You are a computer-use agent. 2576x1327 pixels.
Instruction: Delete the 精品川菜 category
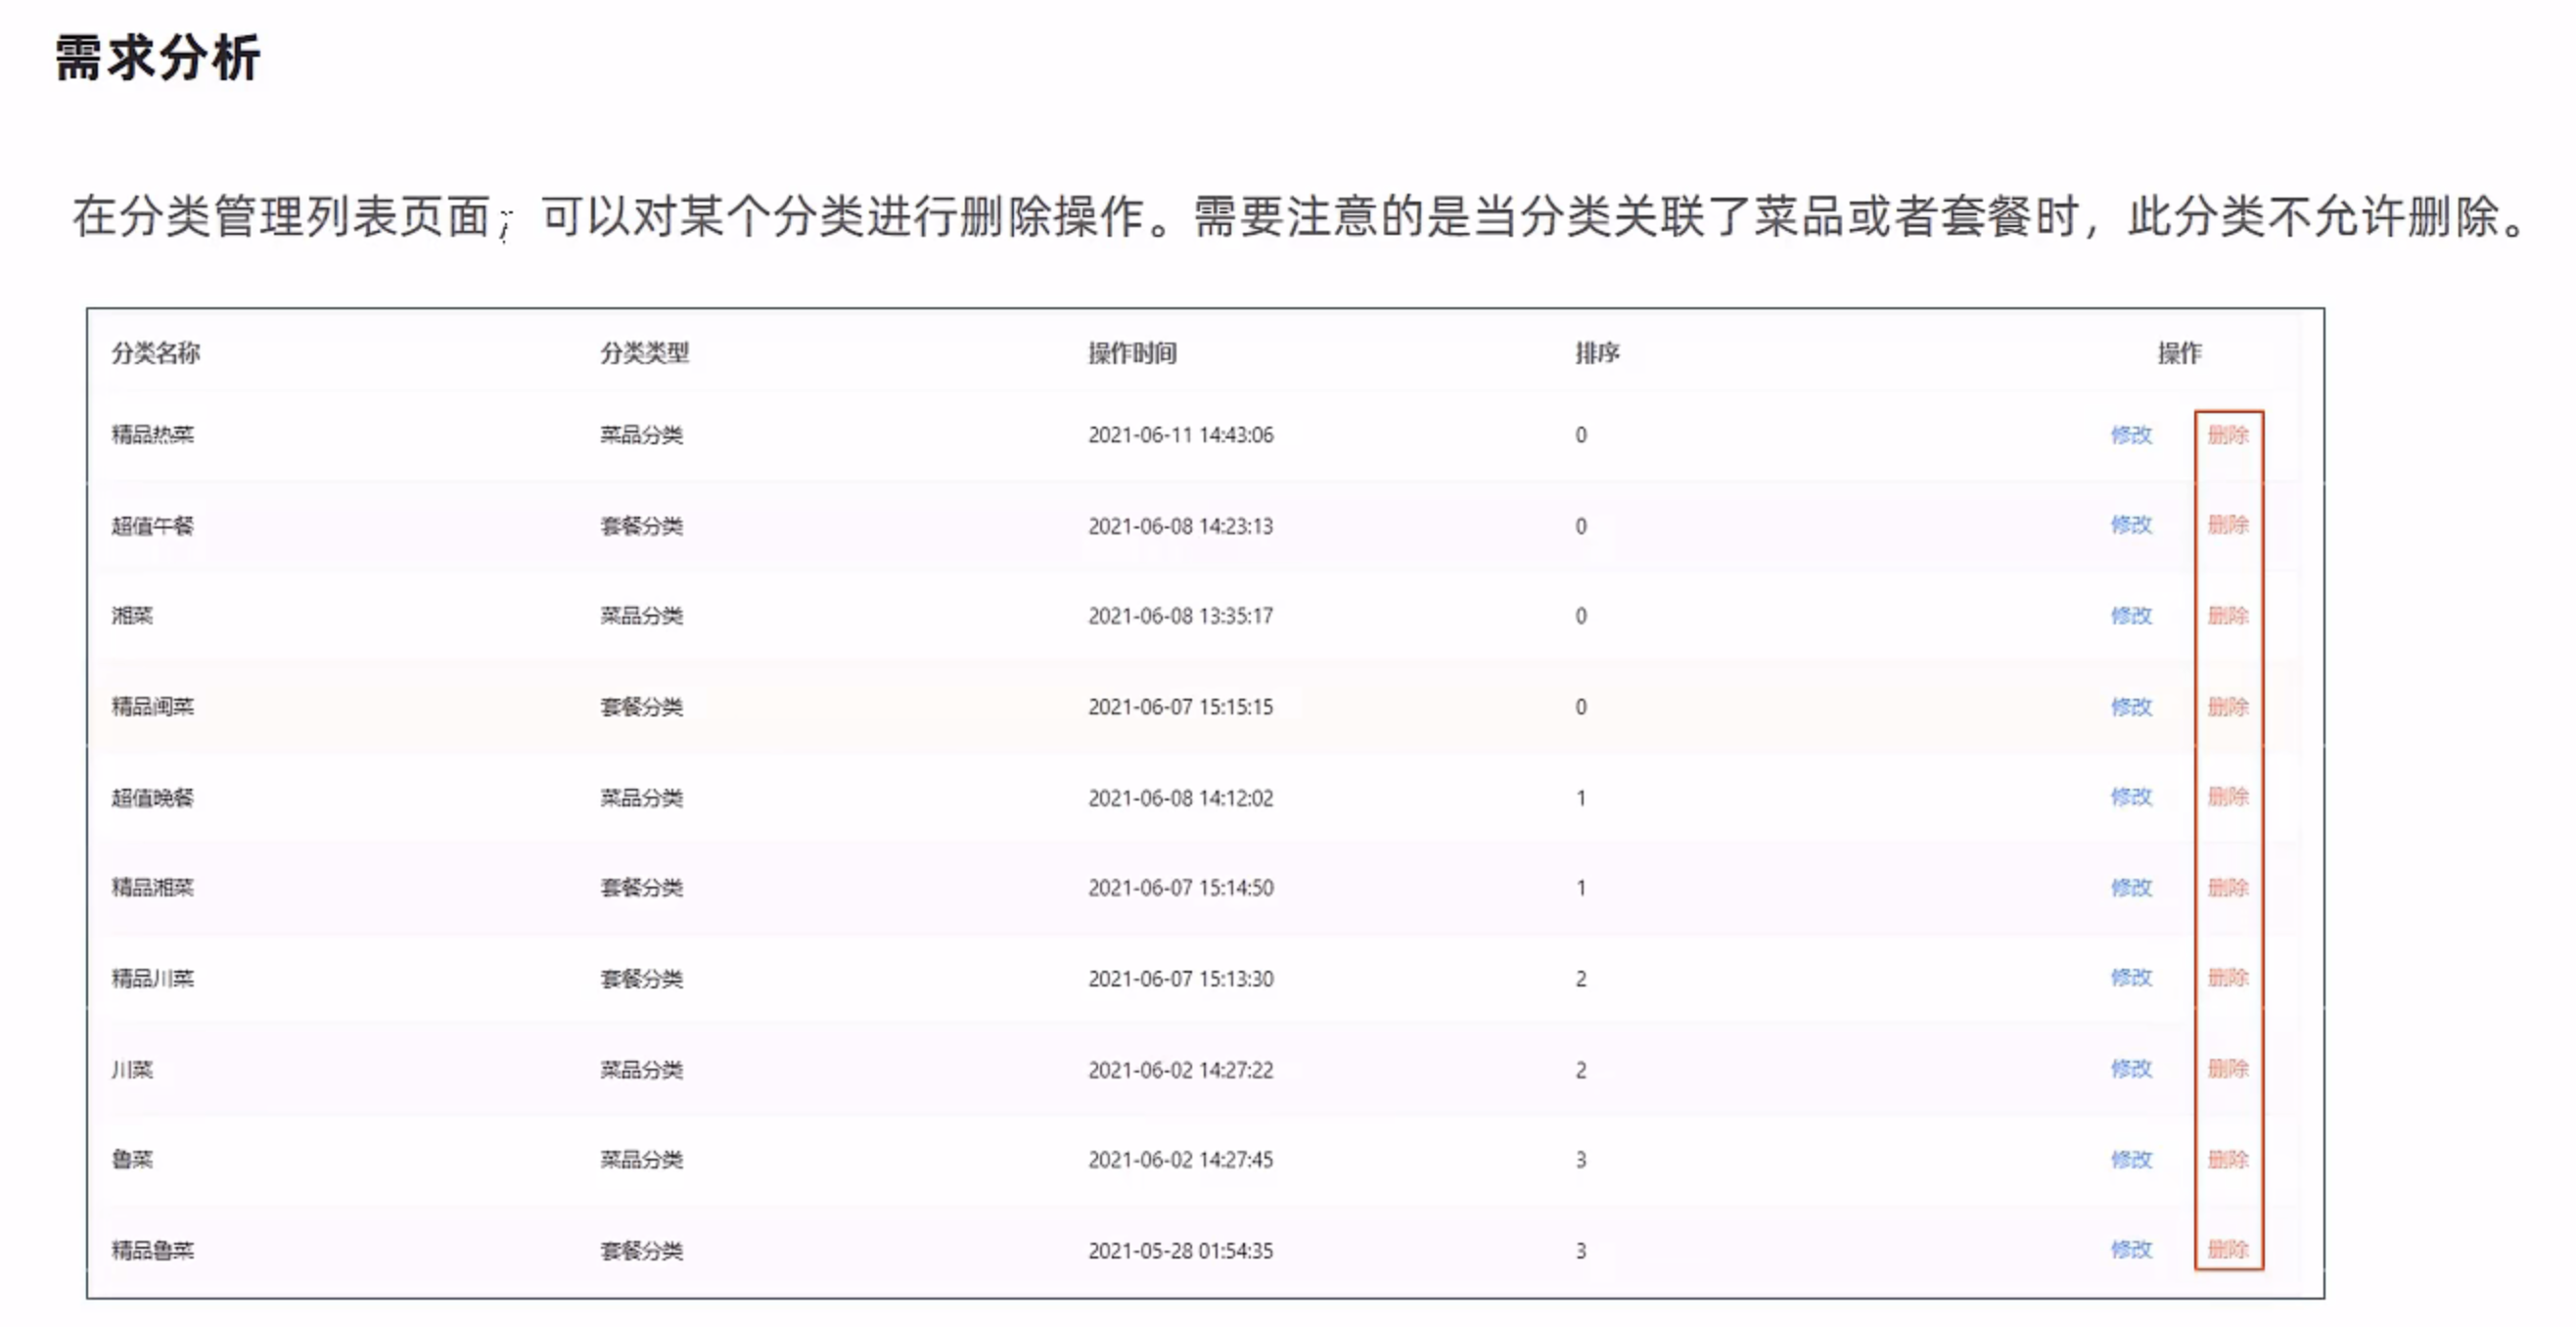[2227, 978]
